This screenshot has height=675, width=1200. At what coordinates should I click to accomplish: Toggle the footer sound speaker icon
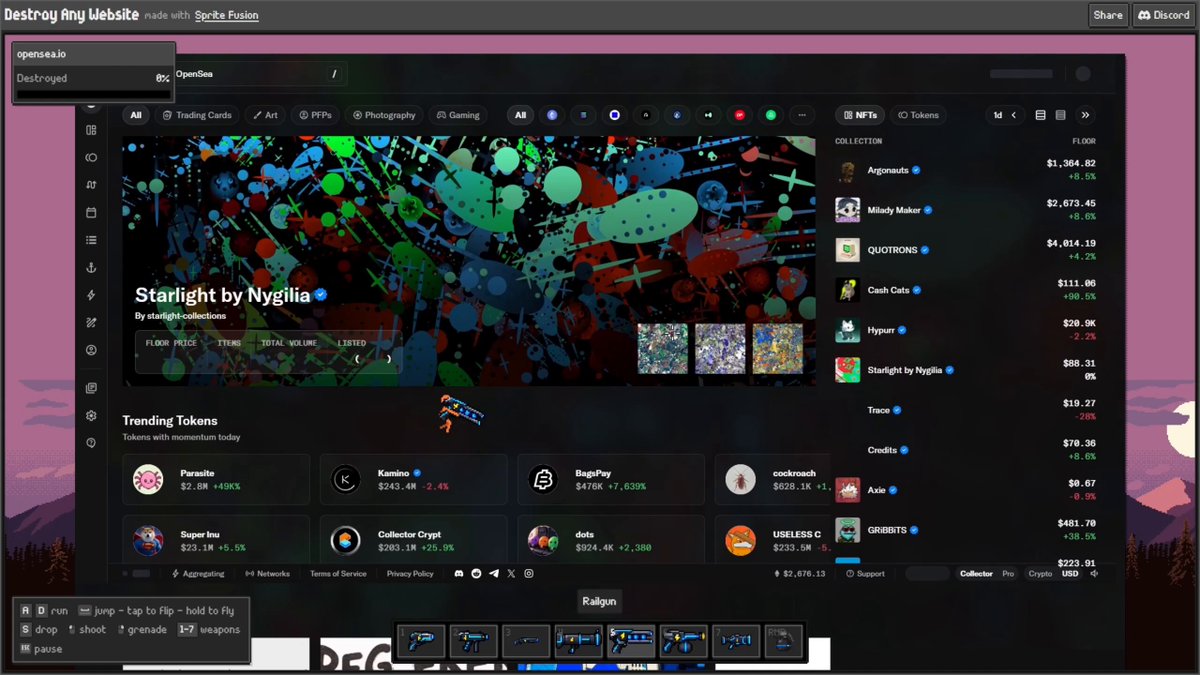(x=1093, y=574)
